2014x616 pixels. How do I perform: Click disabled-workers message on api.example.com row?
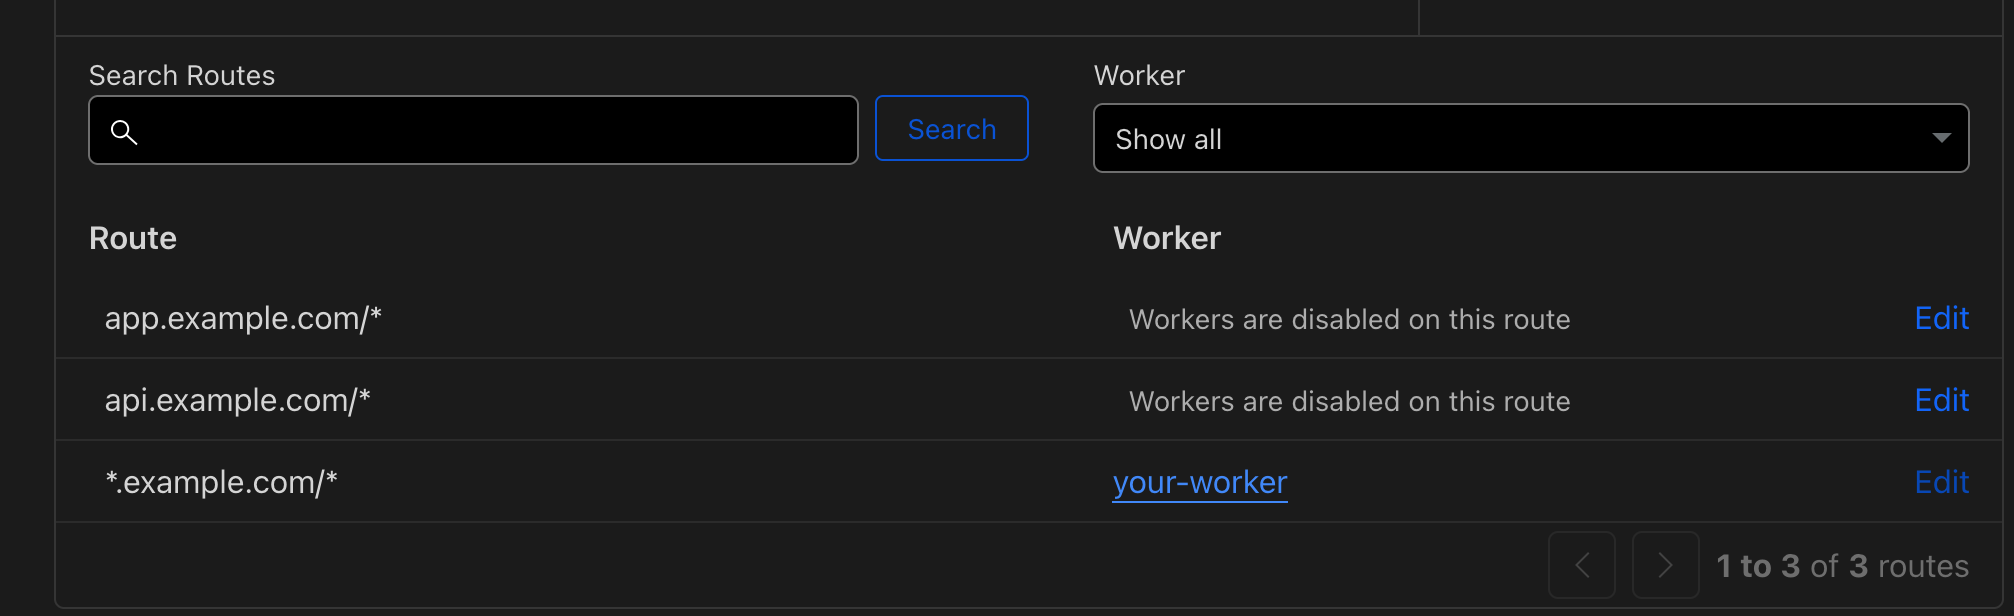1349,401
